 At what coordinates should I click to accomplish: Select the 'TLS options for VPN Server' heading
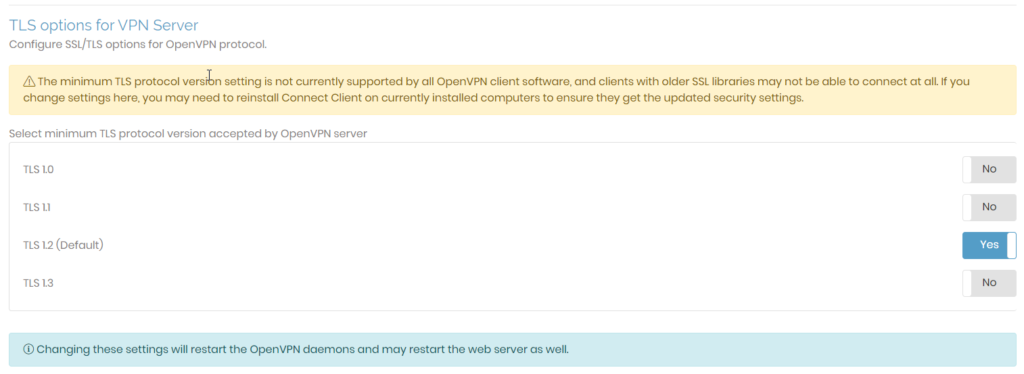pos(103,25)
